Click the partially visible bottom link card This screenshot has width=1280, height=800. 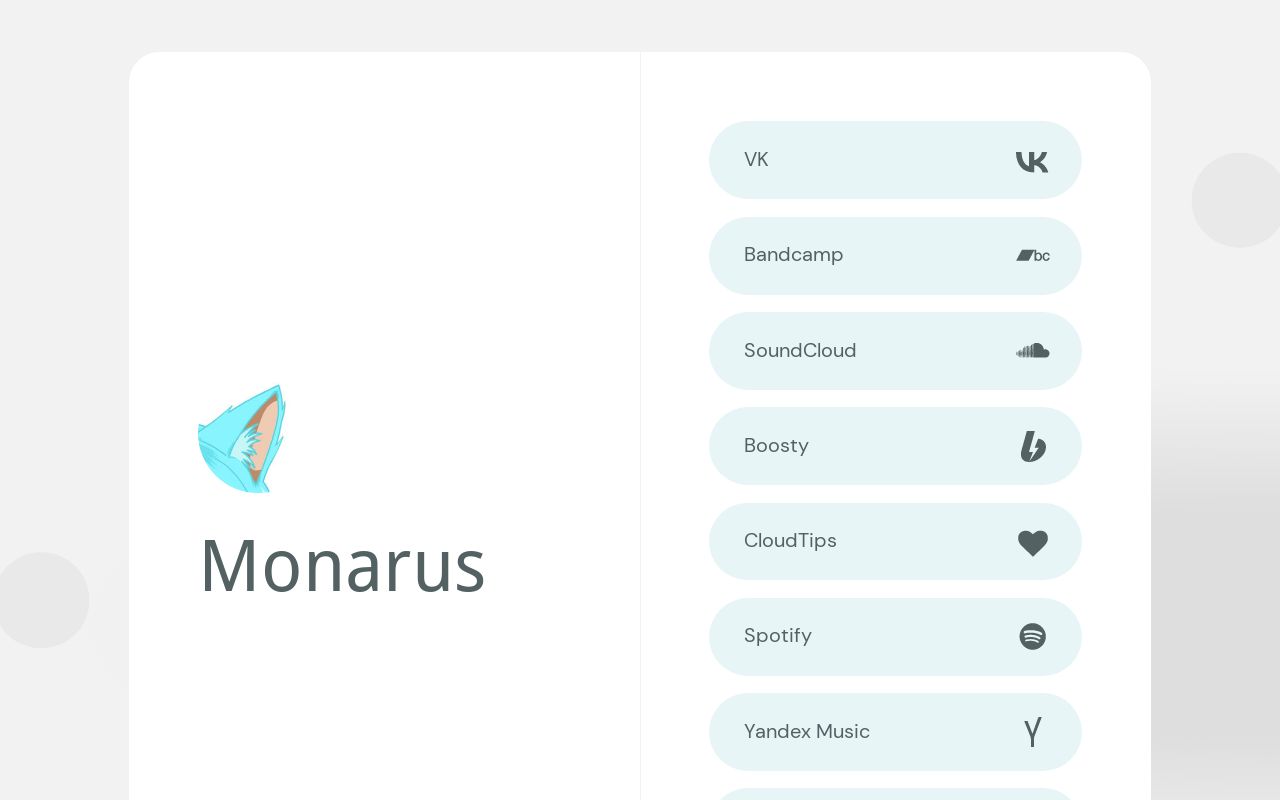(x=895, y=795)
